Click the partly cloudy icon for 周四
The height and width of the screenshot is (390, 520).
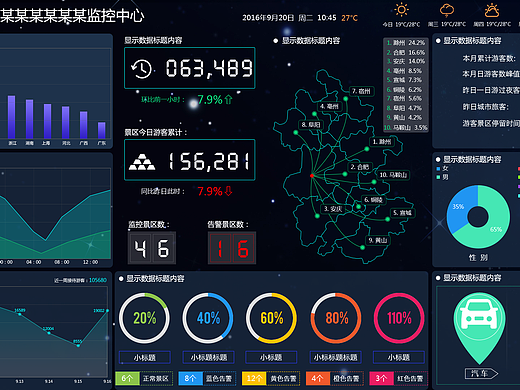pos(492,10)
